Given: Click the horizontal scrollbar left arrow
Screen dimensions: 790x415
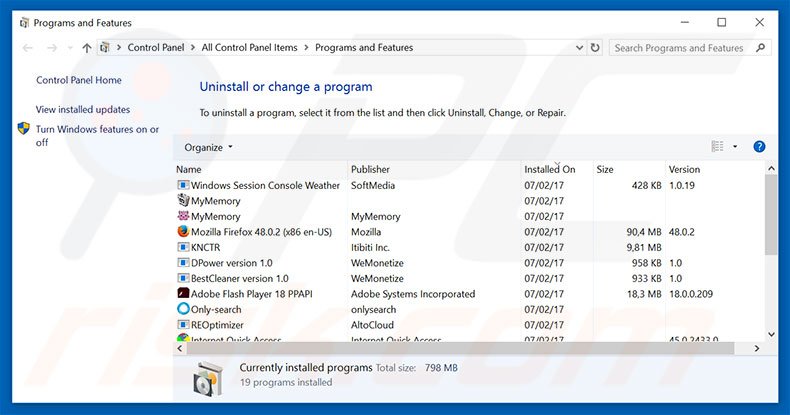Looking at the screenshot, I should click(x=179, y=348).
